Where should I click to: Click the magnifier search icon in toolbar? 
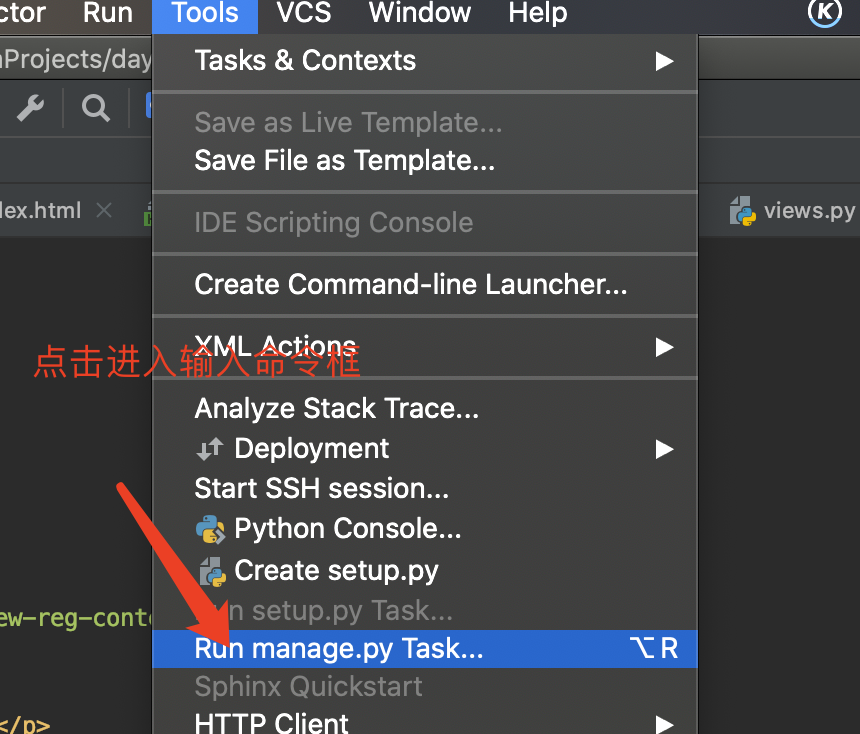(96, 108)
